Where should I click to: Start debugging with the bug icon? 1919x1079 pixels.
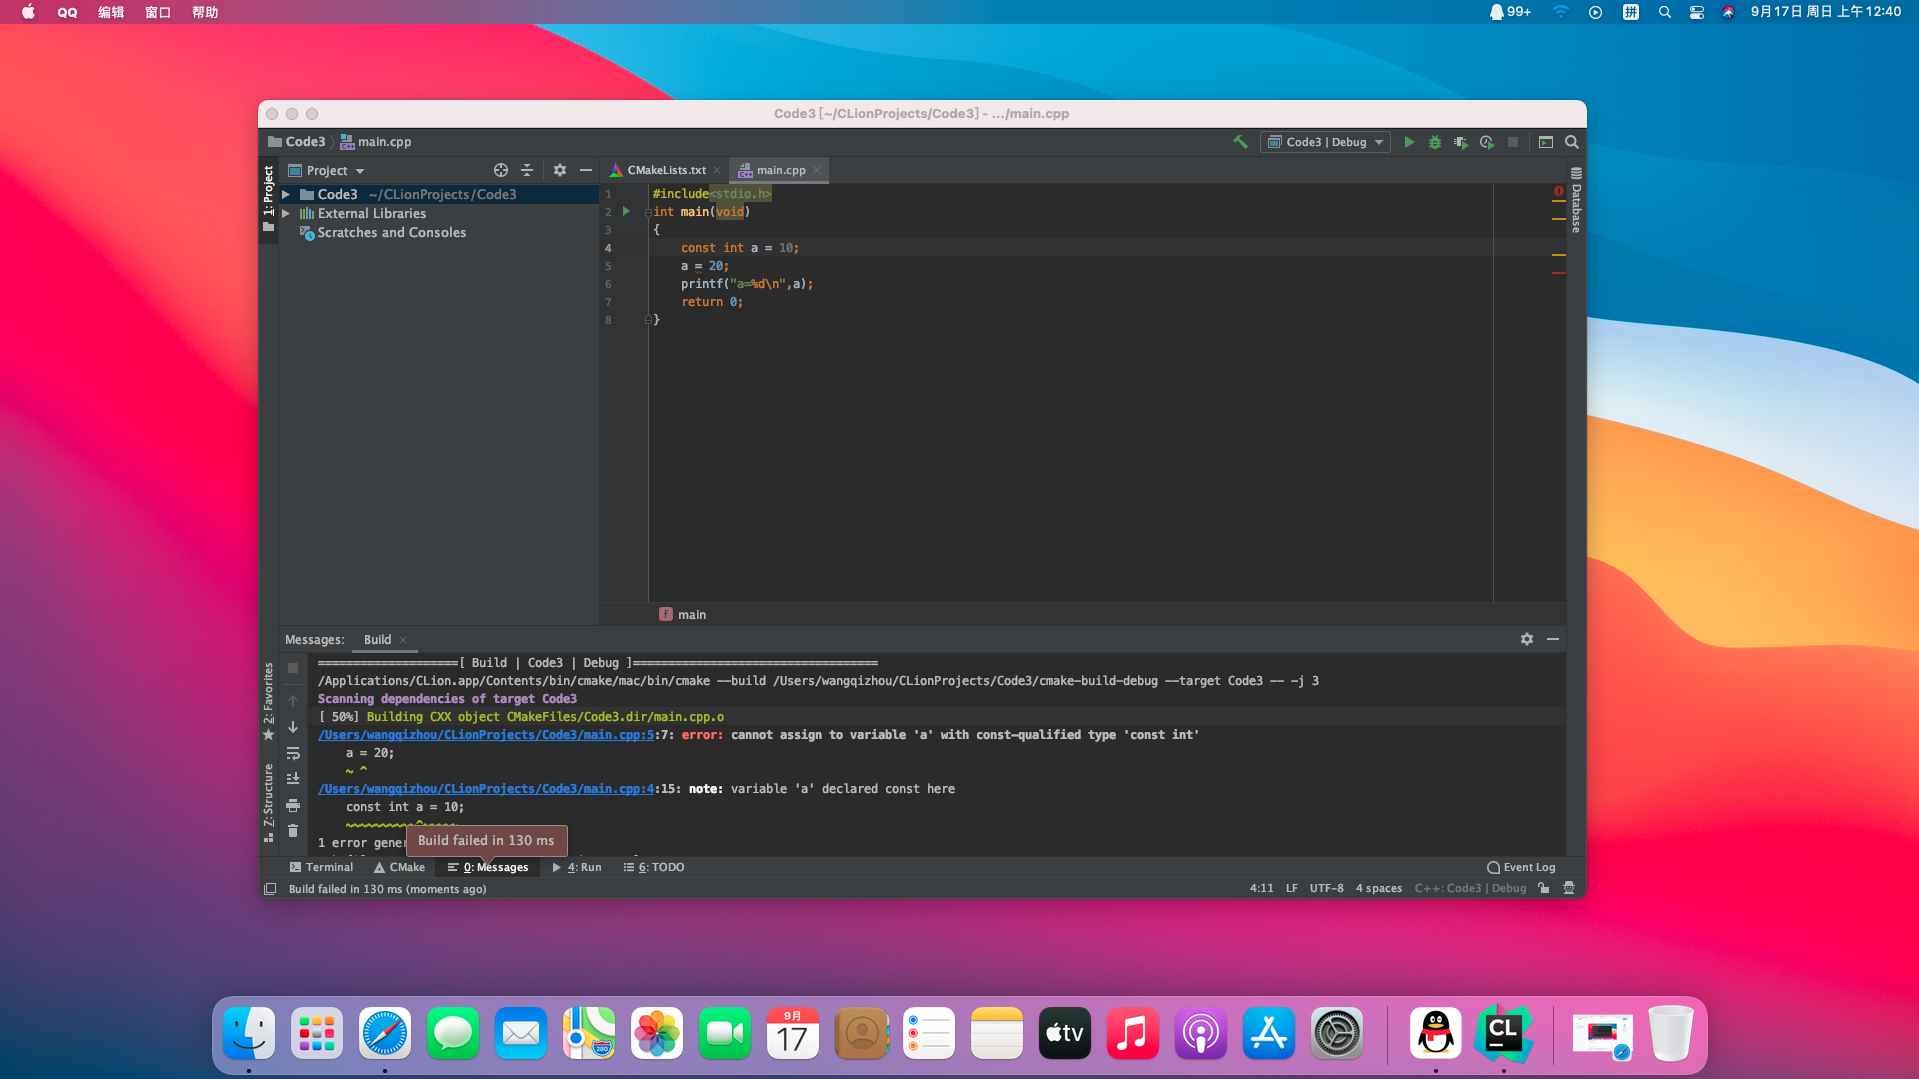coord(1435,142)
